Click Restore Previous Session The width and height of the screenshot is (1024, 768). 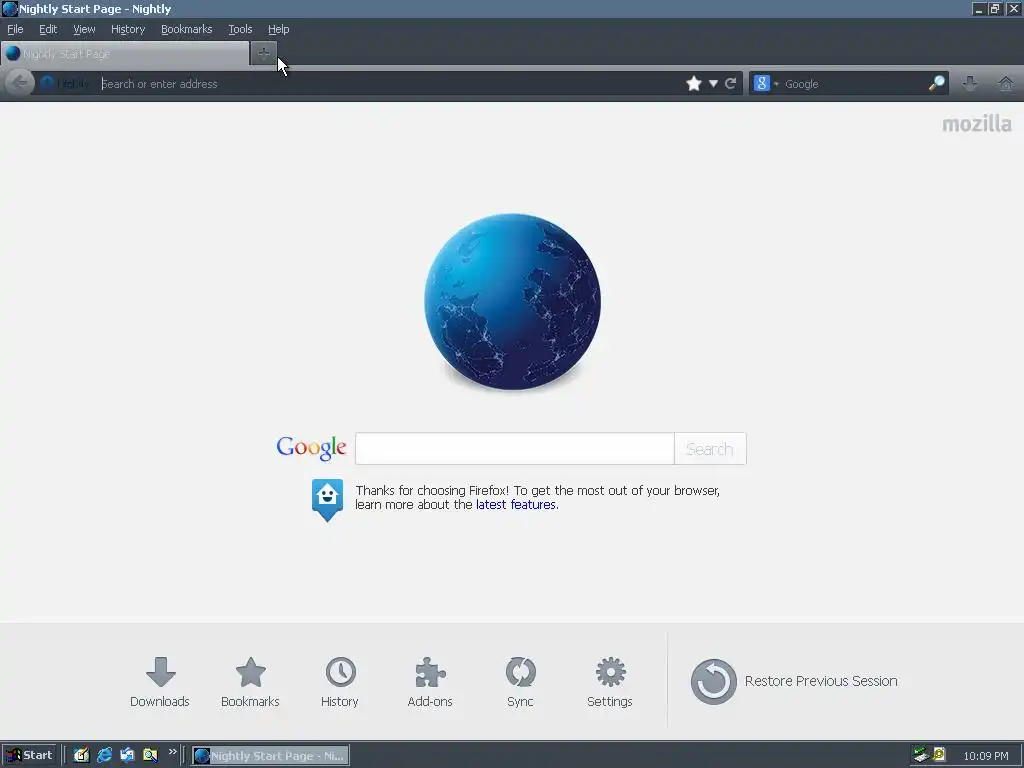[794, 681]
